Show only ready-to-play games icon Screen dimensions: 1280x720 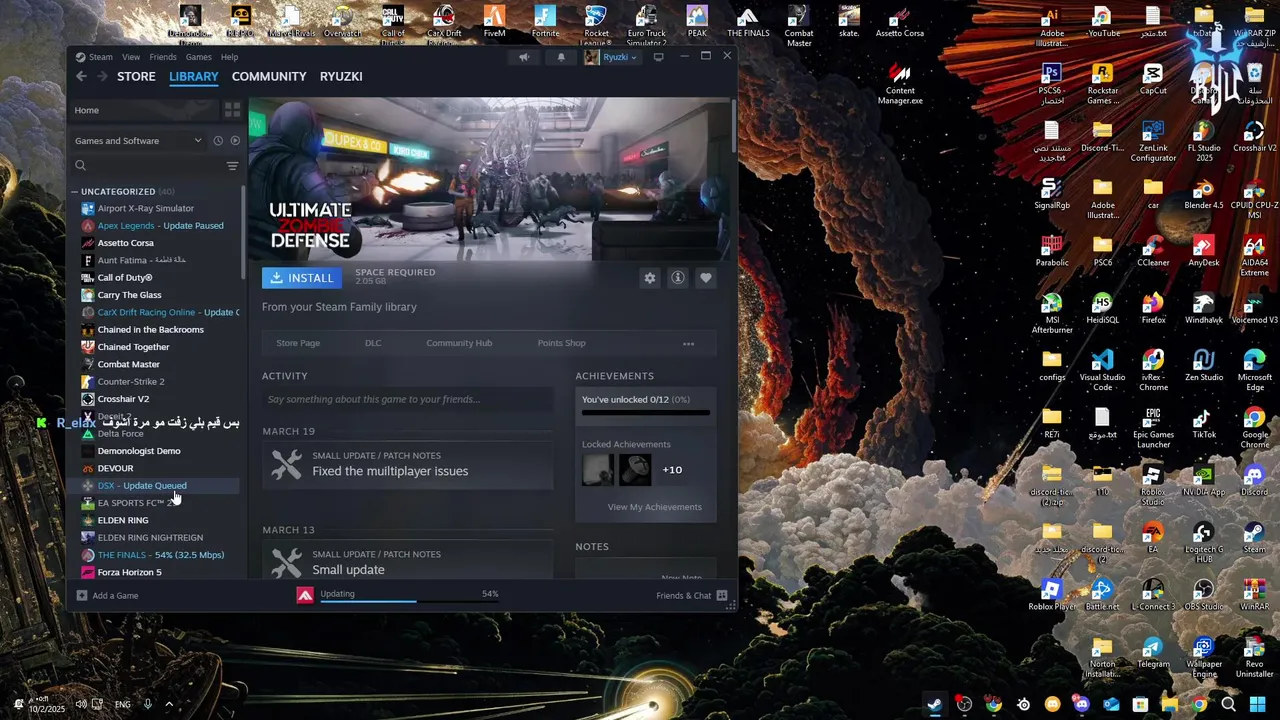[x=235, y=141]
